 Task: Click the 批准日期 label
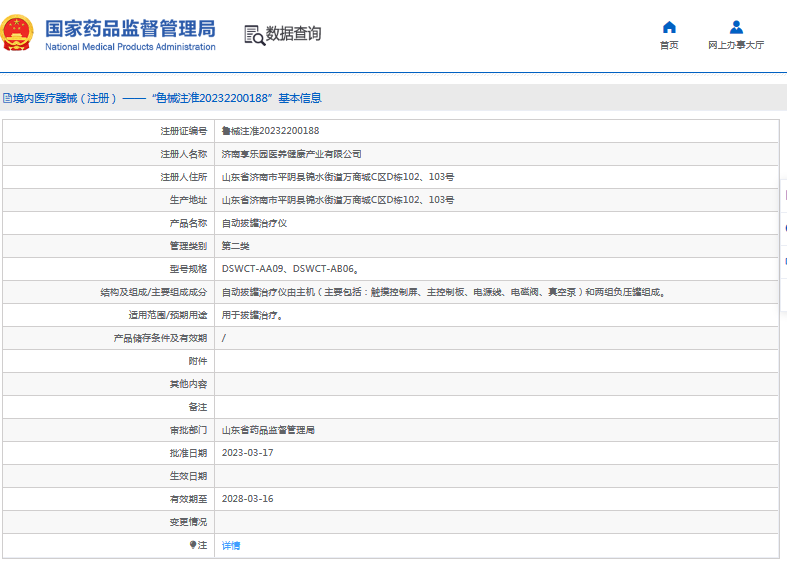point(188,453)
